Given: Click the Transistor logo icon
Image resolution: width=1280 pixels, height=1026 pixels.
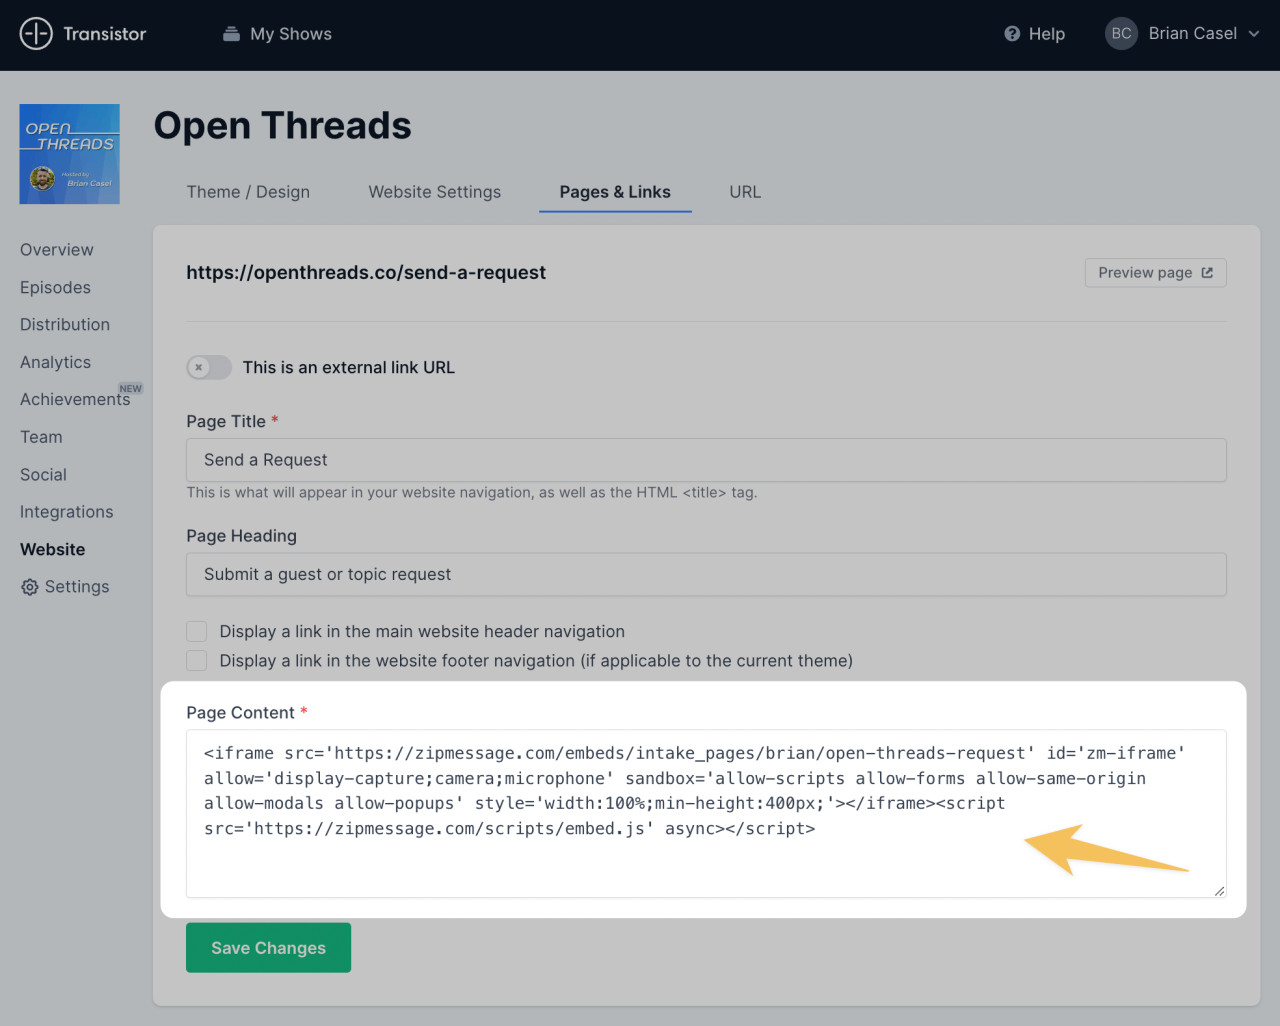Looking at the screenshot, I should [36, 33].
